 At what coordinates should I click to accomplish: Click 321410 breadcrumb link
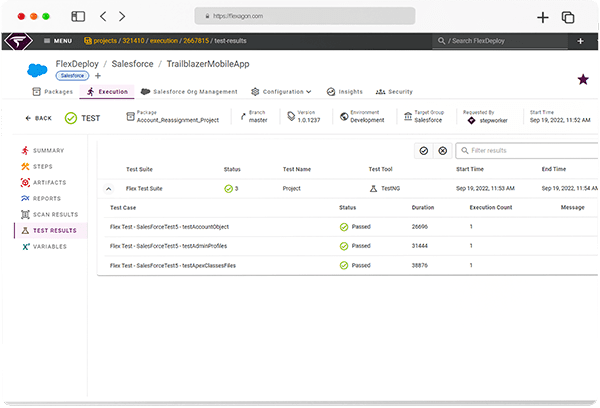[134, 41]
